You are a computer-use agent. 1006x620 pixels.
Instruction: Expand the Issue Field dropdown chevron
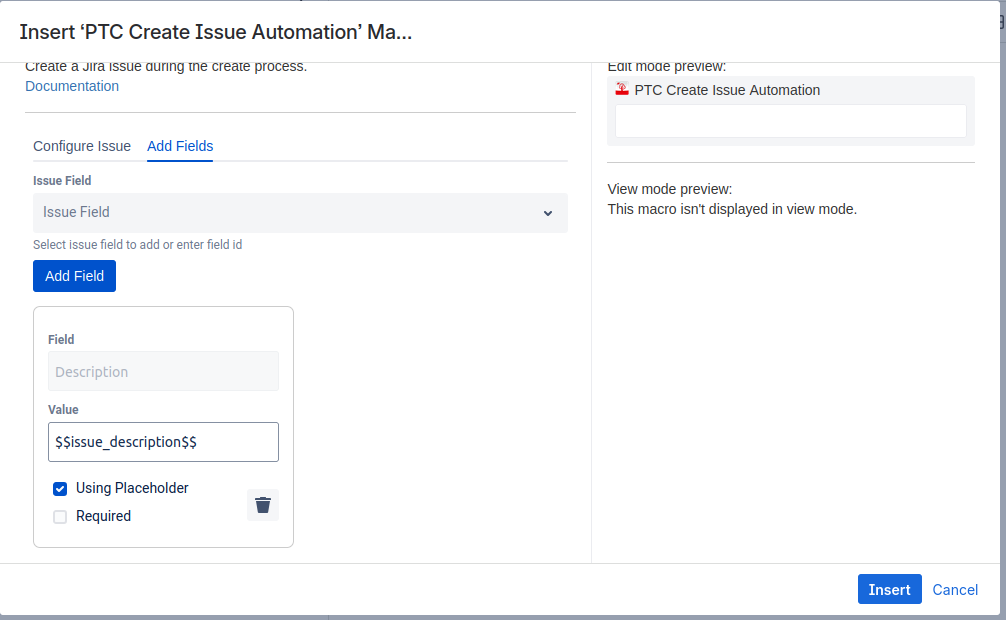click(547, 213)
